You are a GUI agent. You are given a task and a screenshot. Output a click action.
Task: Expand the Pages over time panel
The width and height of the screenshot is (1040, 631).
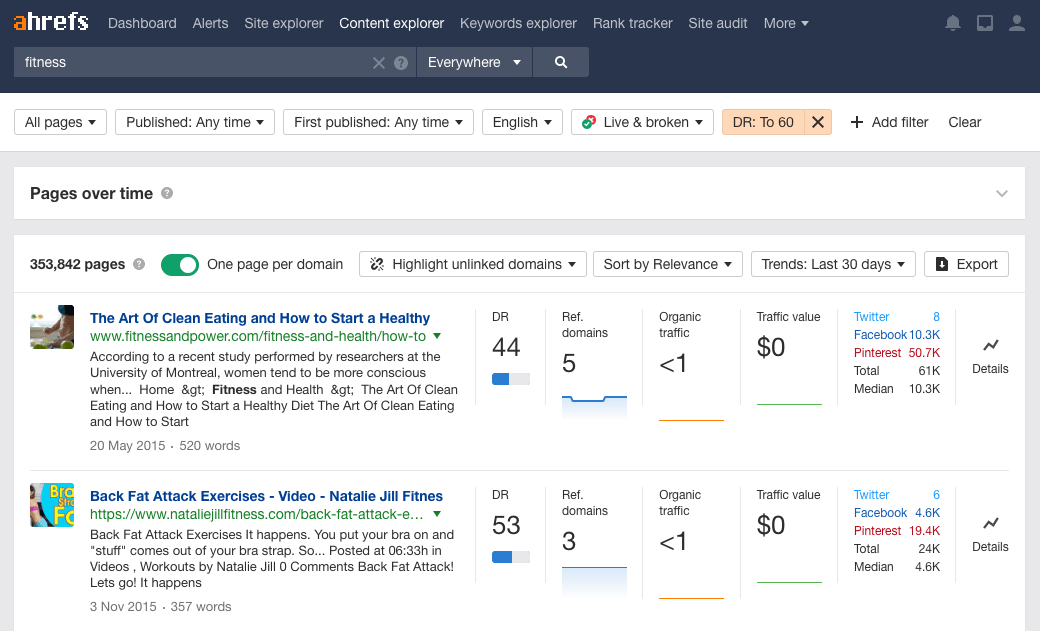click(x=1002, y=193)
